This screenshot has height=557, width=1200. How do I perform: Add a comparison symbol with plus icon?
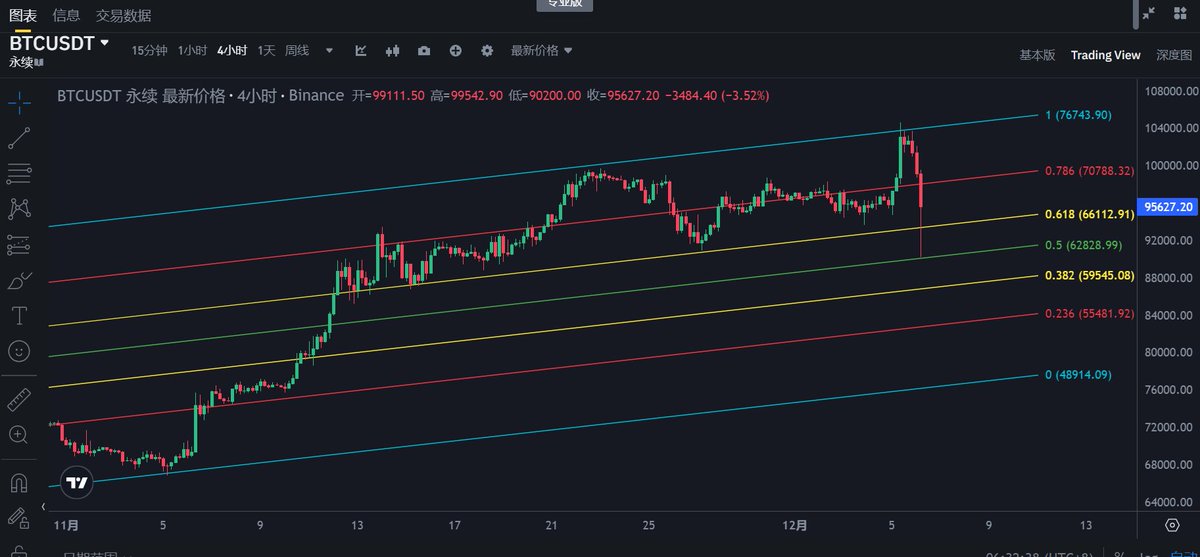(456, 50)
